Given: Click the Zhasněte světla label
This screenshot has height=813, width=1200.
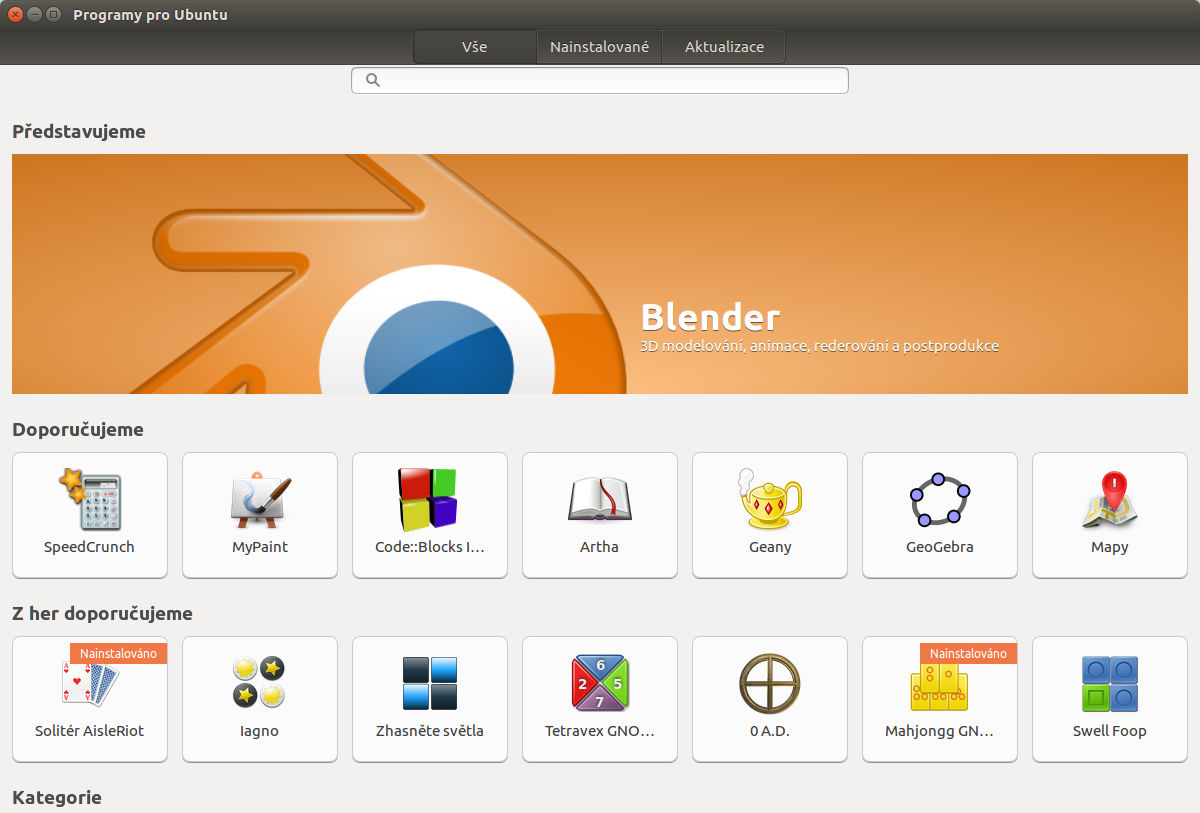Looking at the screenshot, I should pyautogui.click(x=430, y=731).
